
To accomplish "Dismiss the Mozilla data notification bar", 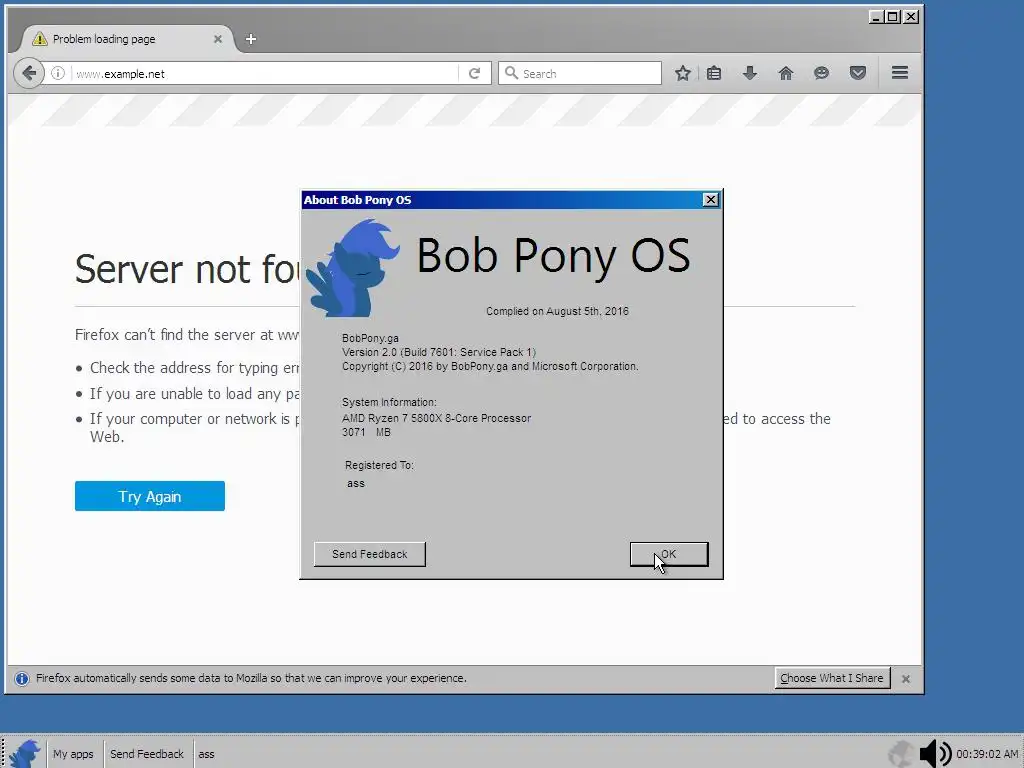I will click(x=906, y=679).
